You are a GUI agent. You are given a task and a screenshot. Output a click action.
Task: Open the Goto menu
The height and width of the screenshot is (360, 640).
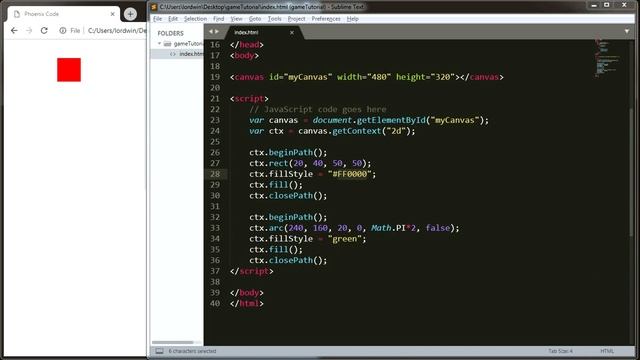point(255,19)
